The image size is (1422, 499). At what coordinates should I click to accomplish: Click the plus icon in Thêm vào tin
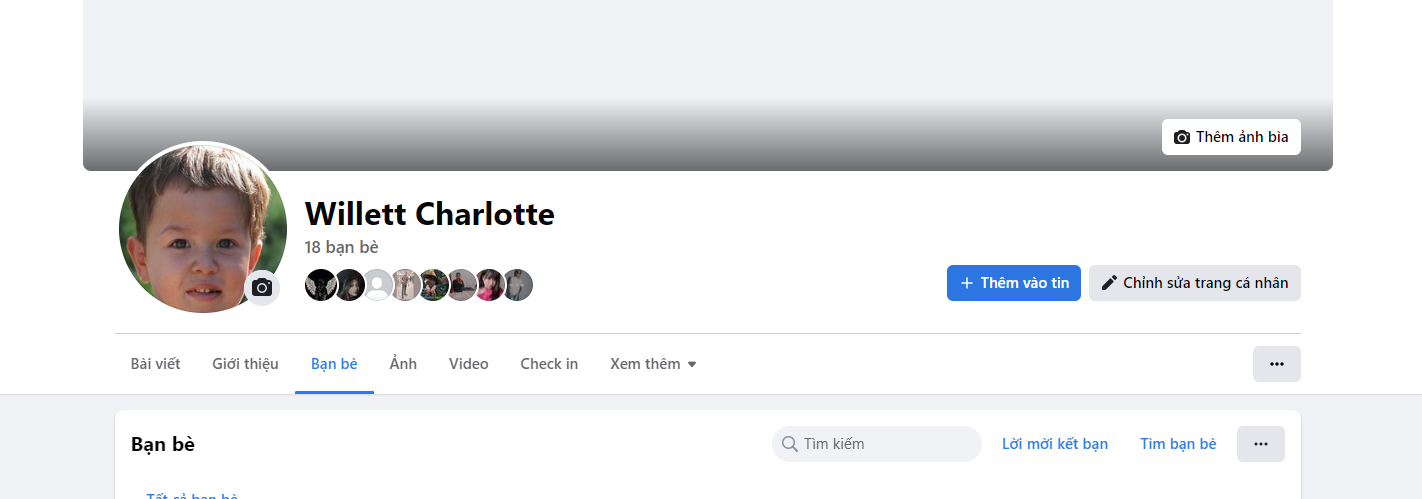pyautogui.click(x=967, y=283)
